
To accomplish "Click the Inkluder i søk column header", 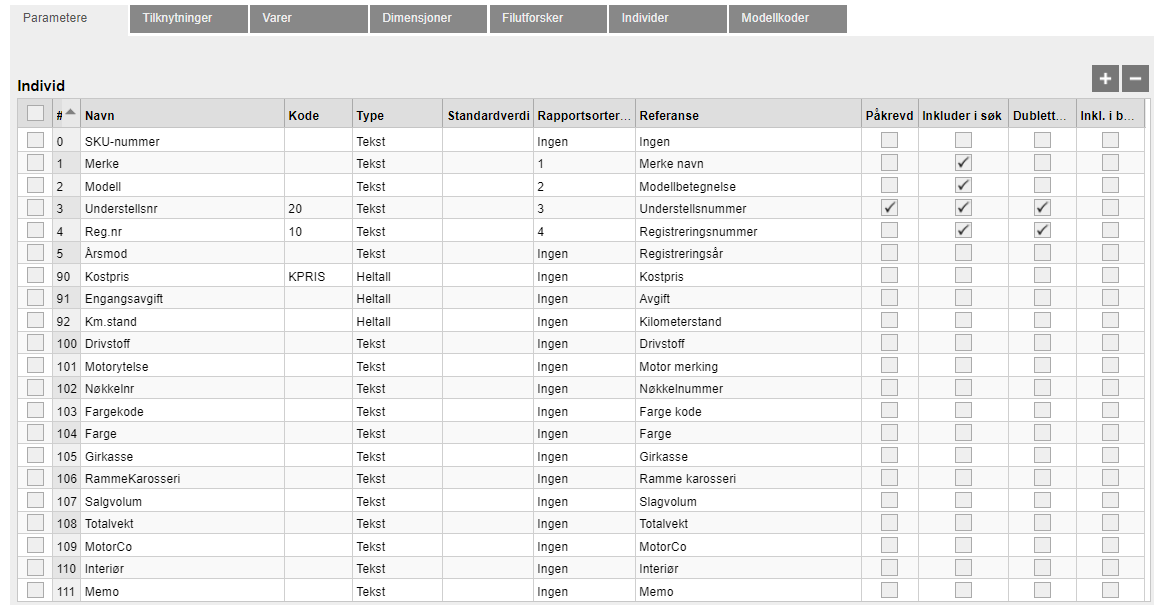I will tap(963, 115).
